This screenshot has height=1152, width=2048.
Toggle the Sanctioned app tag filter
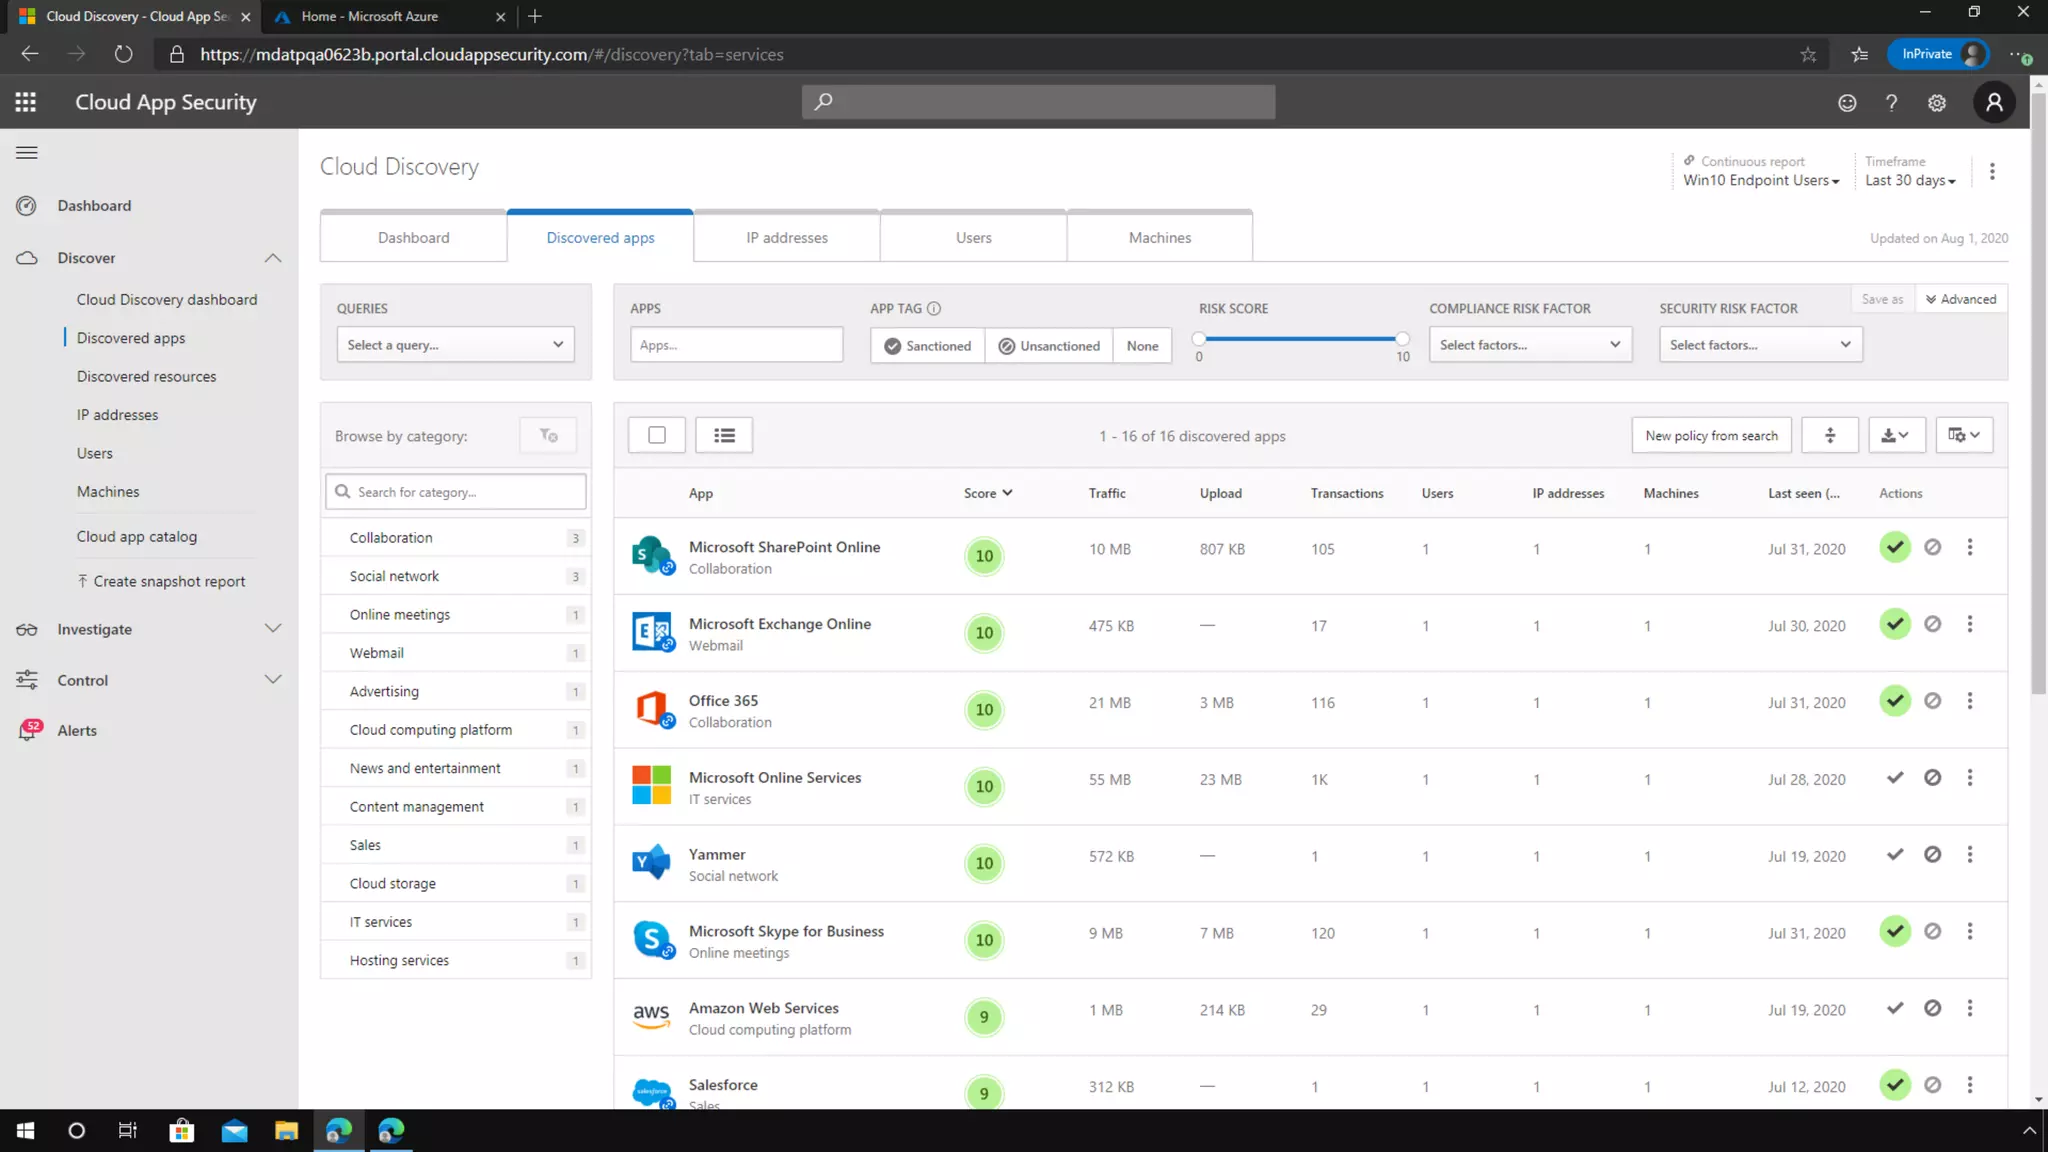point(927,346)
